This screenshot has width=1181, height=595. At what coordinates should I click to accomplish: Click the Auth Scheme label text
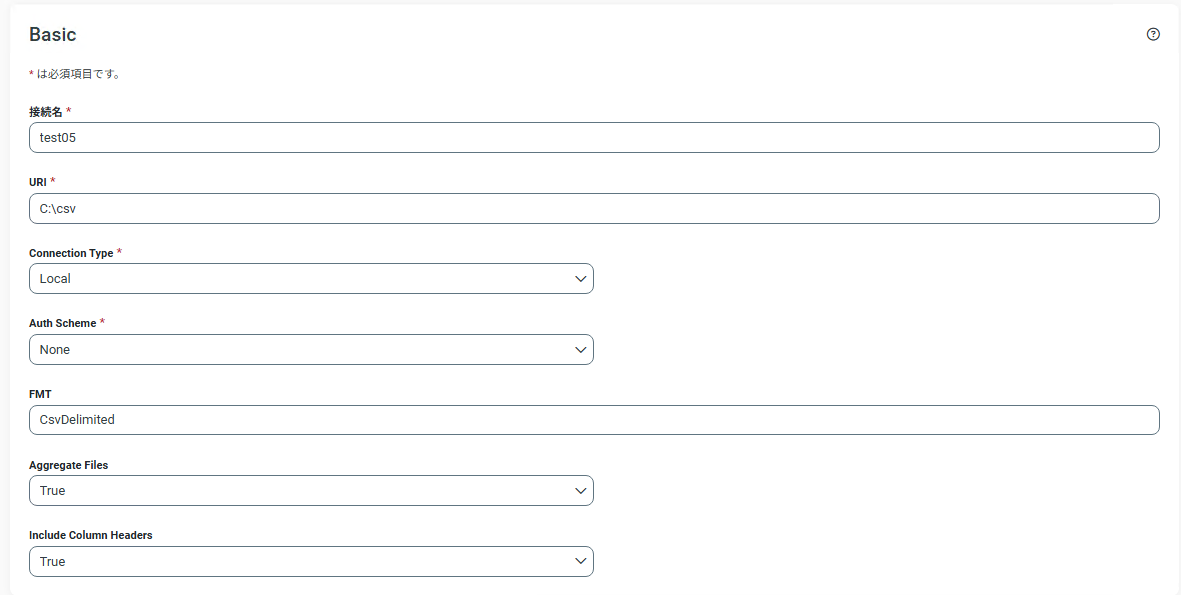[x=63, y=323]
